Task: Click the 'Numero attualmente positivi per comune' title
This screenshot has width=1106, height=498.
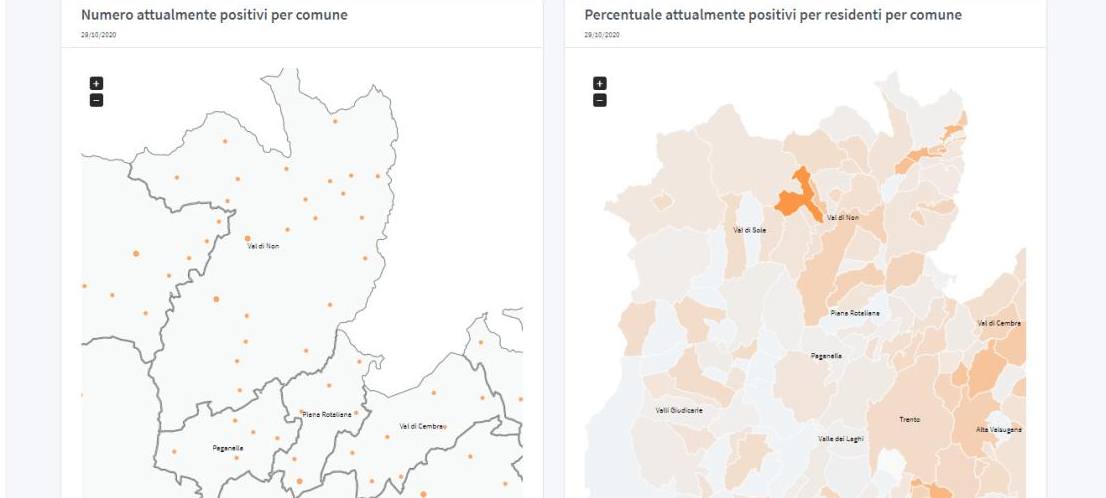Action: coord(214,16)
